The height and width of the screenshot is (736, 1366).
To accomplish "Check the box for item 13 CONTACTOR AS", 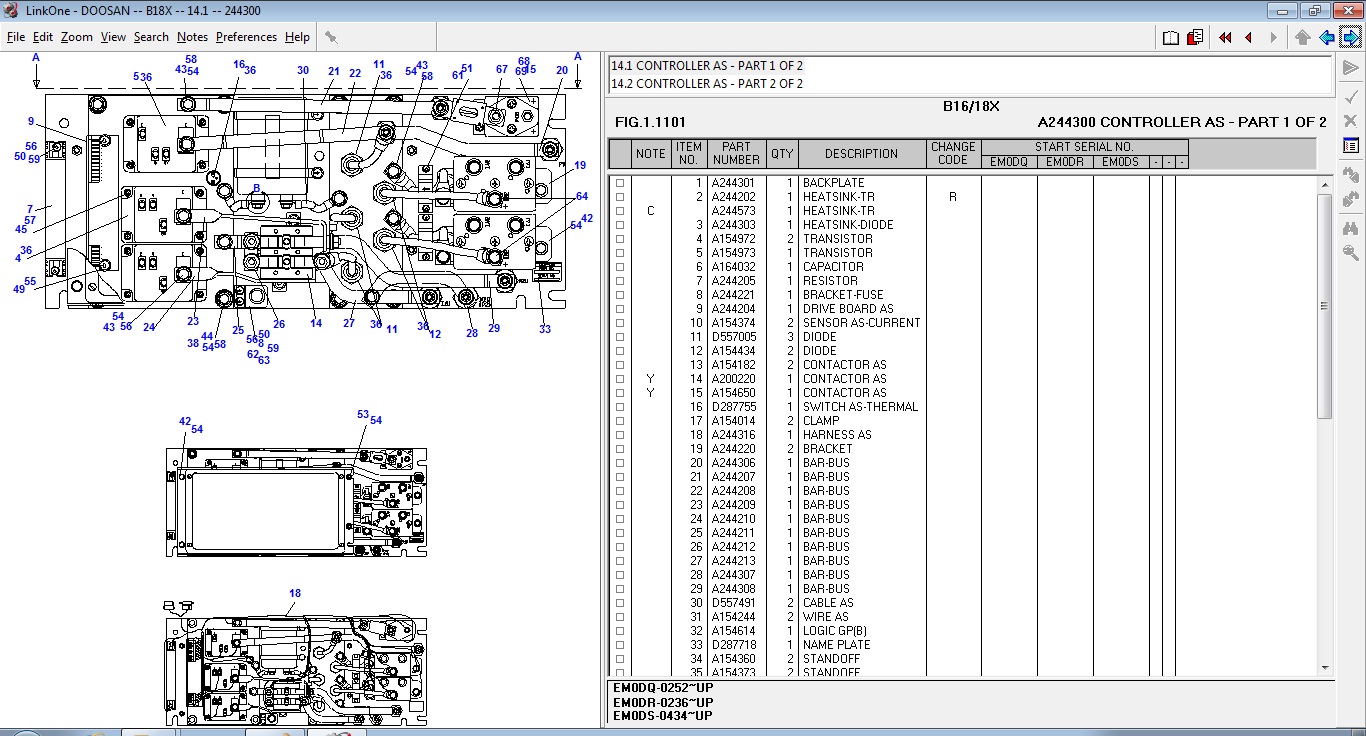I will point(620,365).
